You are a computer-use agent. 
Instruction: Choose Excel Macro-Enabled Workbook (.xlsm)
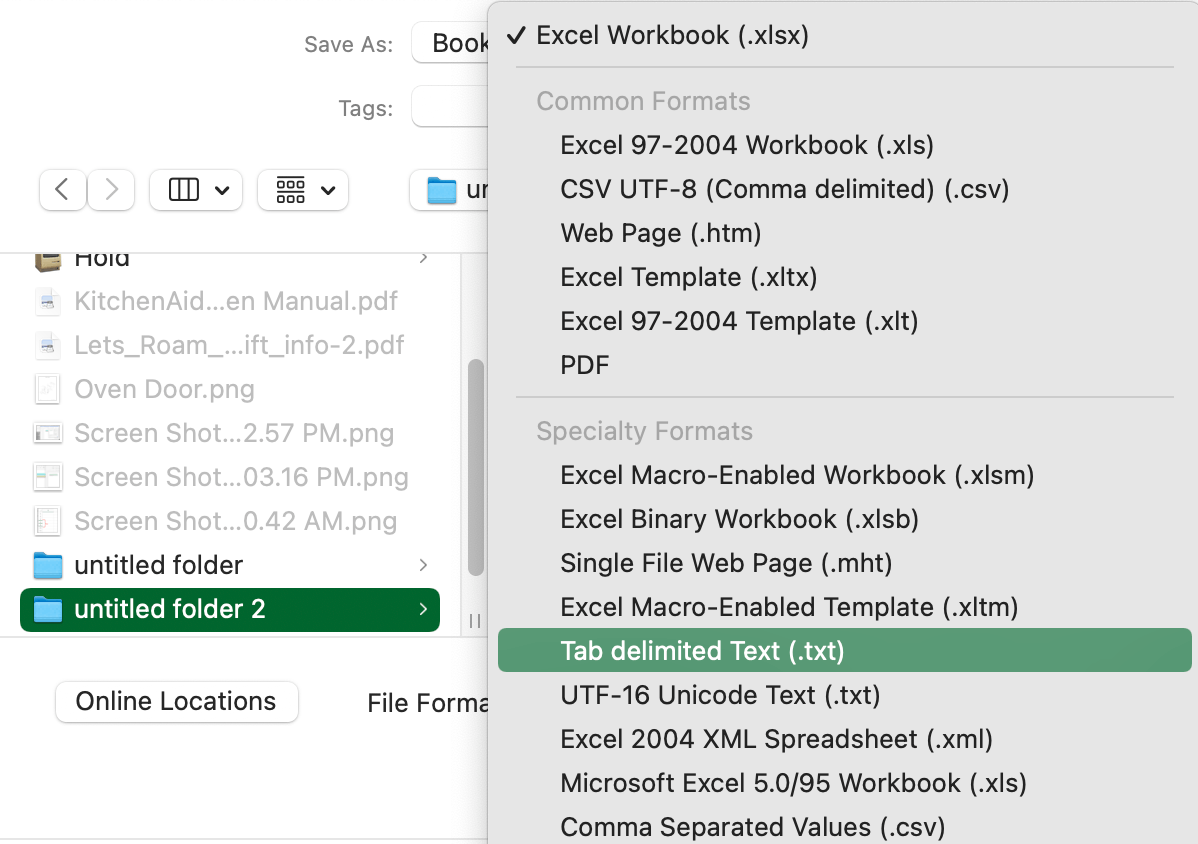797,475
